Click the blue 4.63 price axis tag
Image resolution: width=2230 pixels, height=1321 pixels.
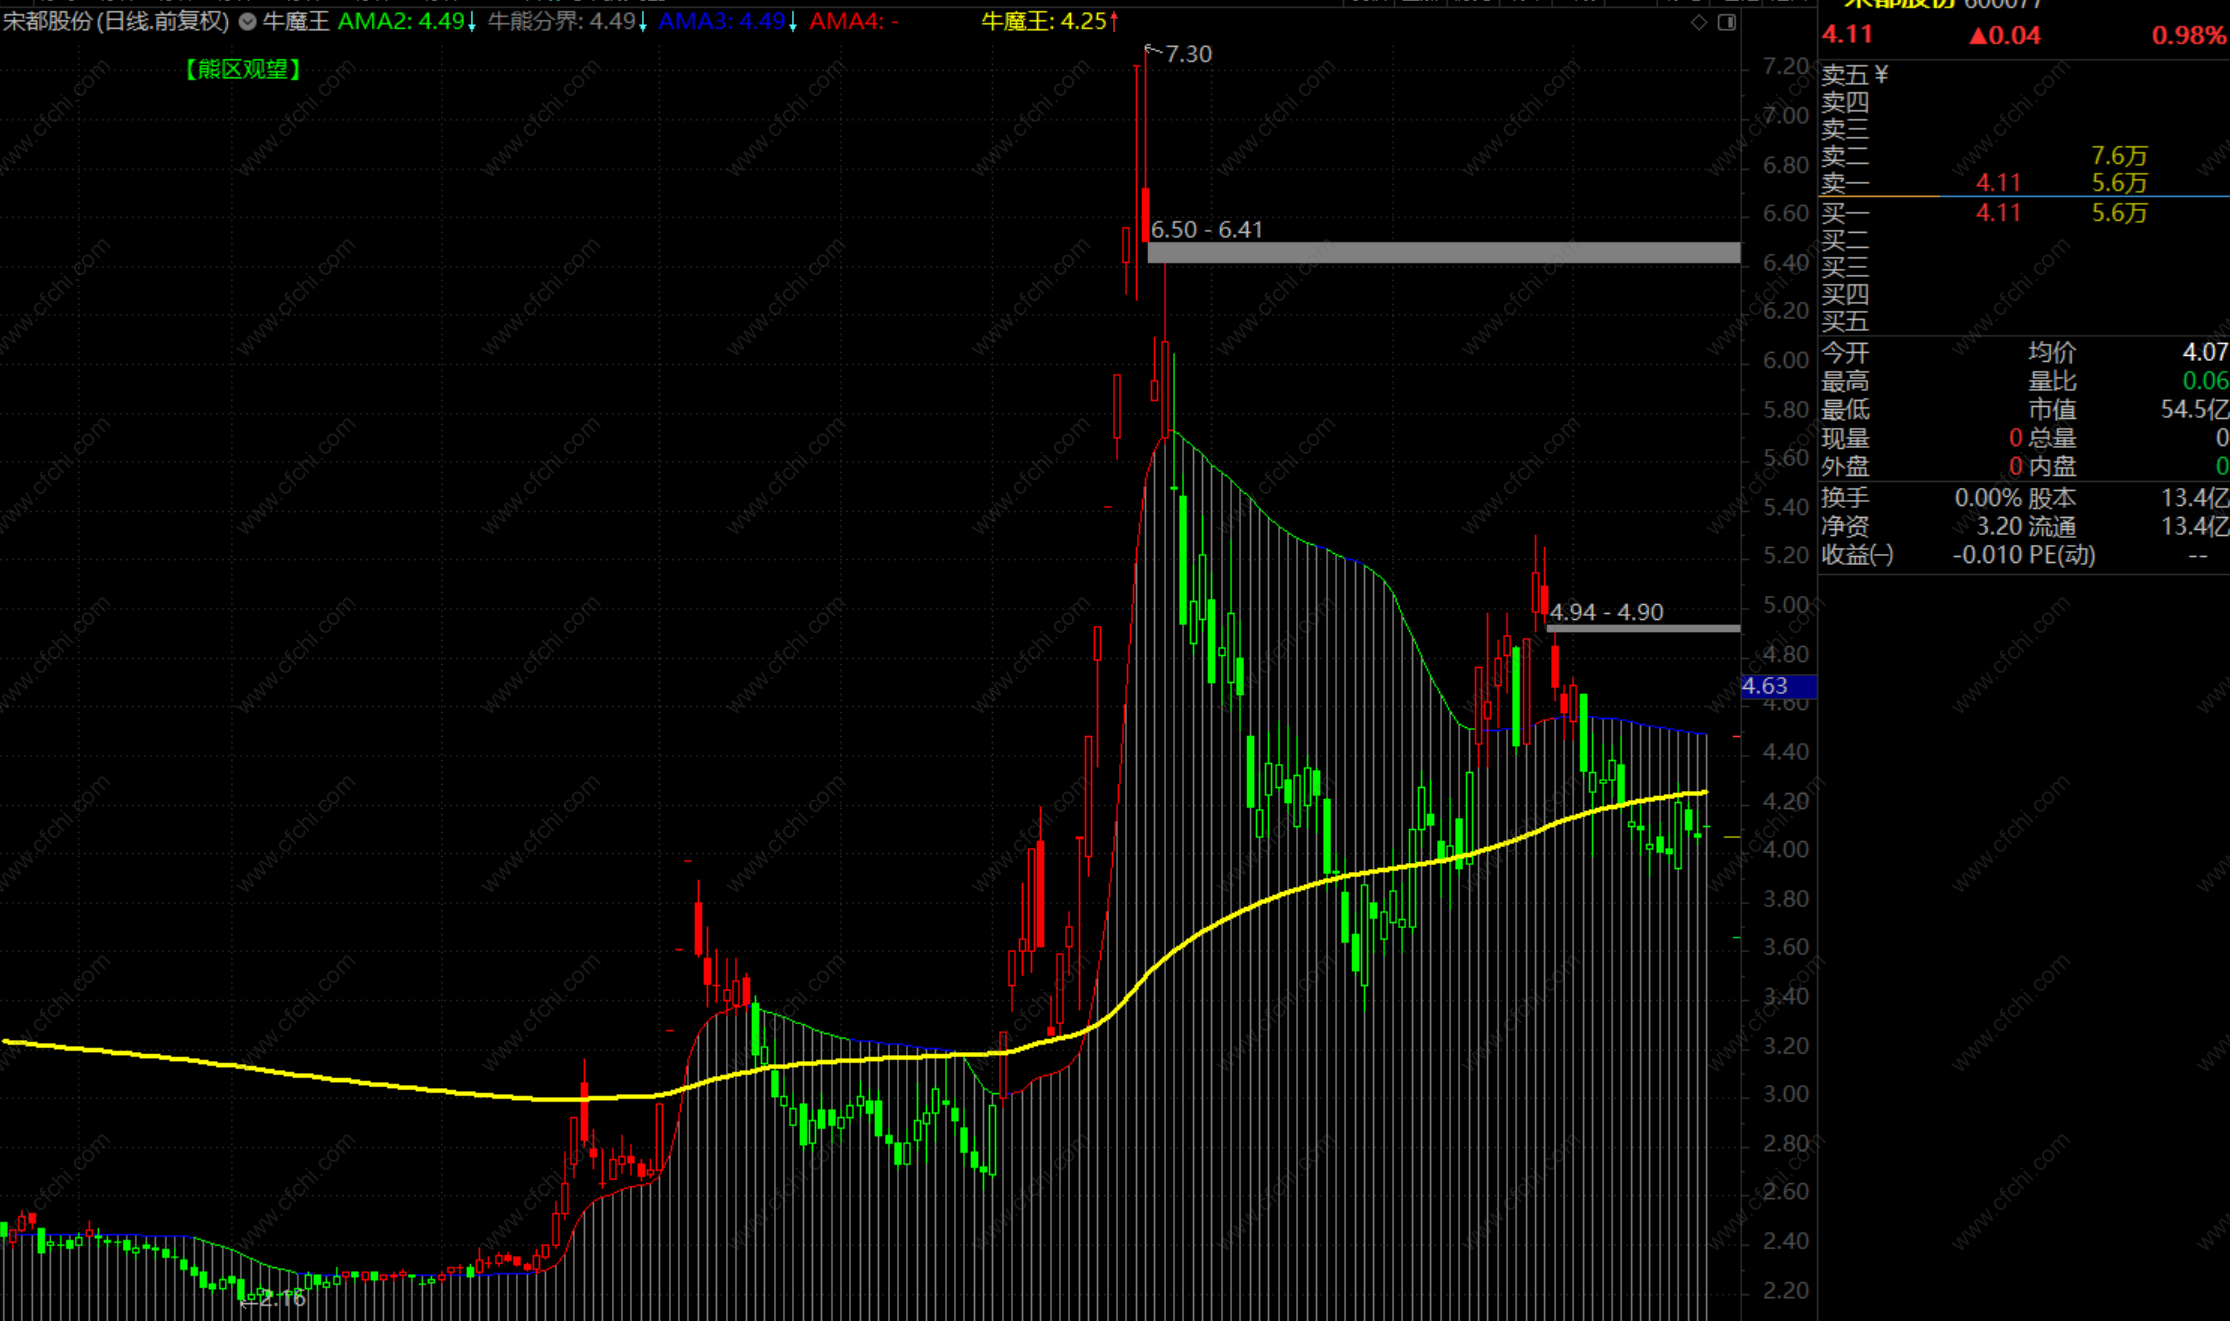[x=1778, y=686]
